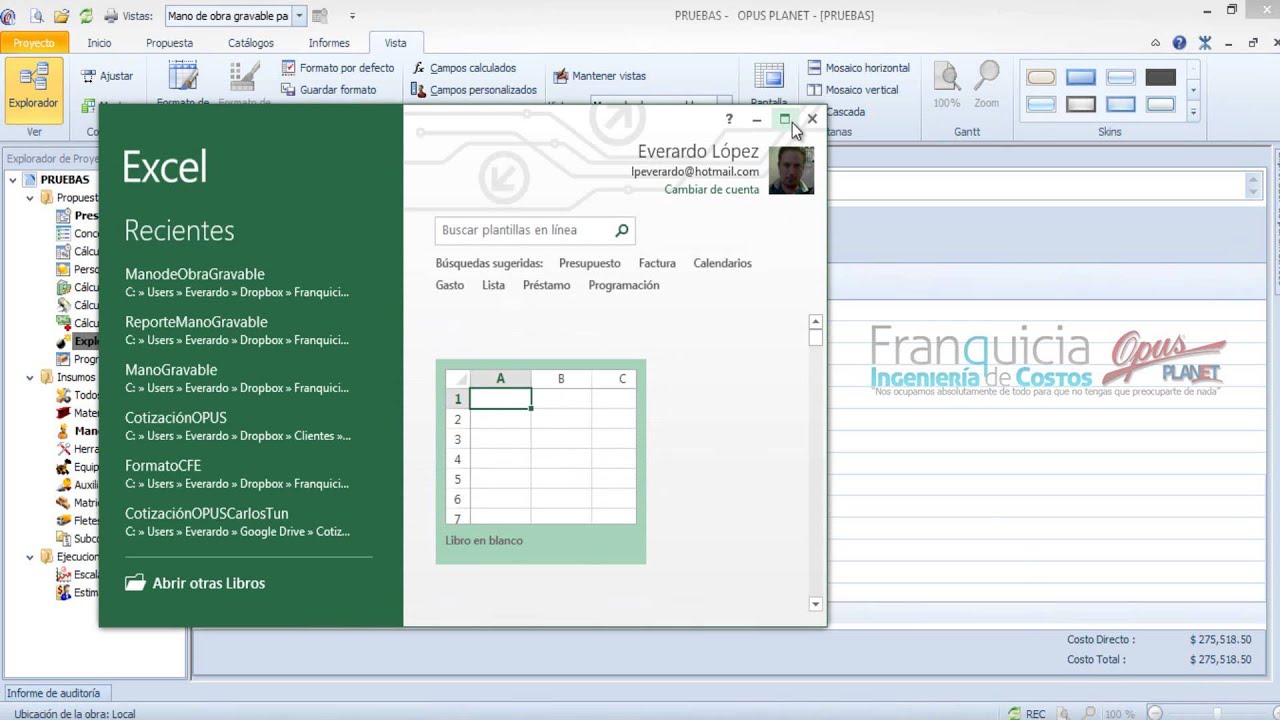
Task: Click the open folder icon in quick access toolbar
Action: [x=62, y=16]
